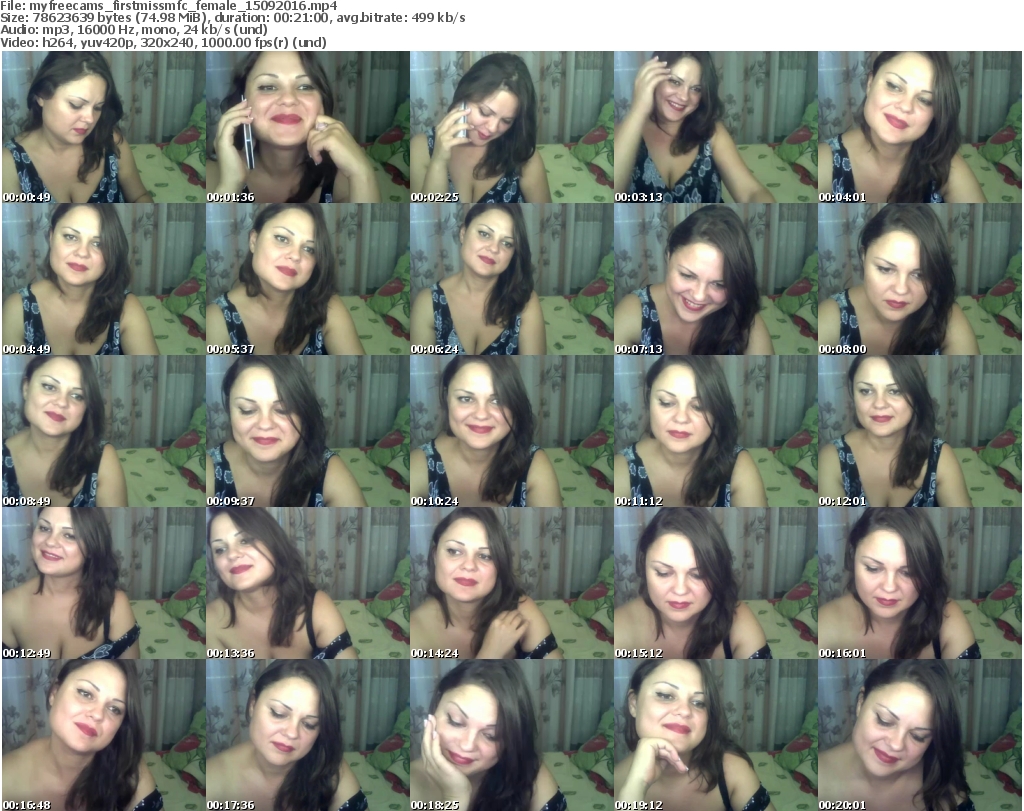
Task: Click the Video codec info line
Action: (163, 42)
